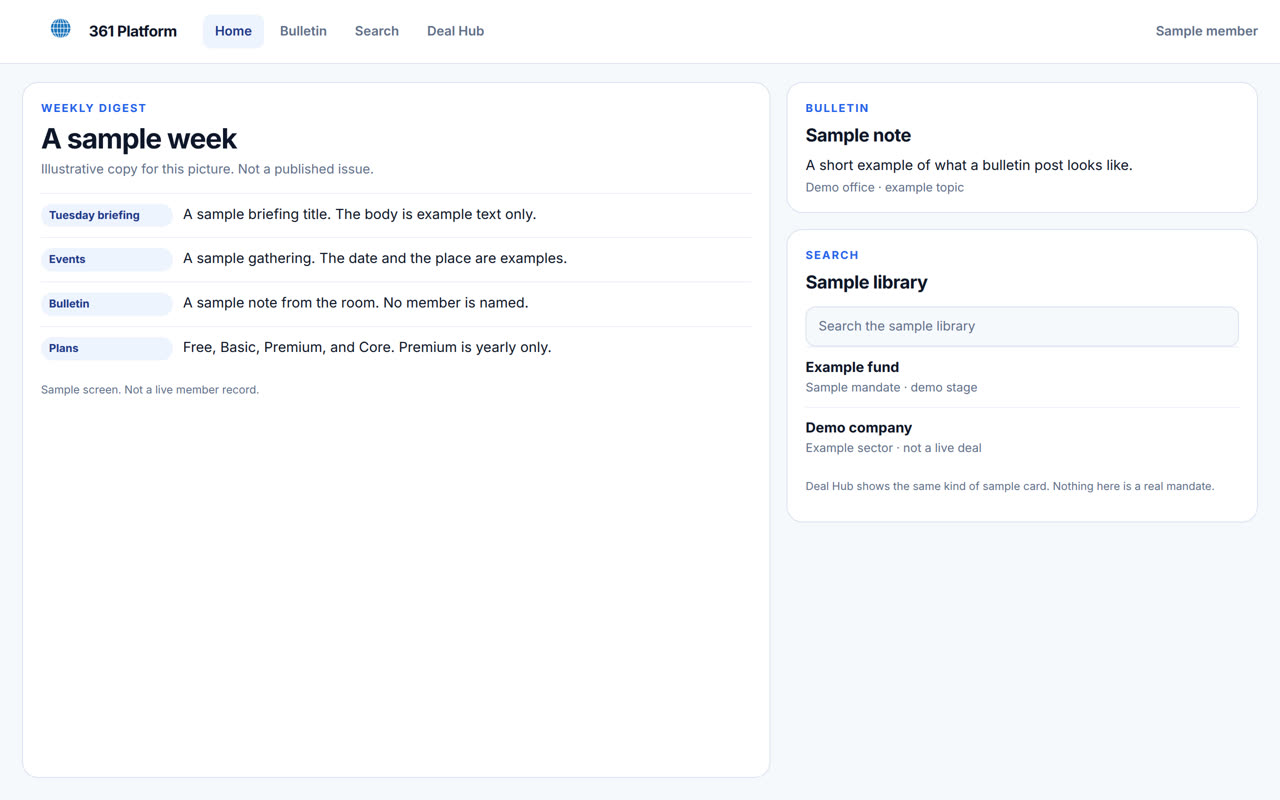Click the 'A sample week' heading
The height and width of the screenshot is (800, 1280).
point(139,138)
